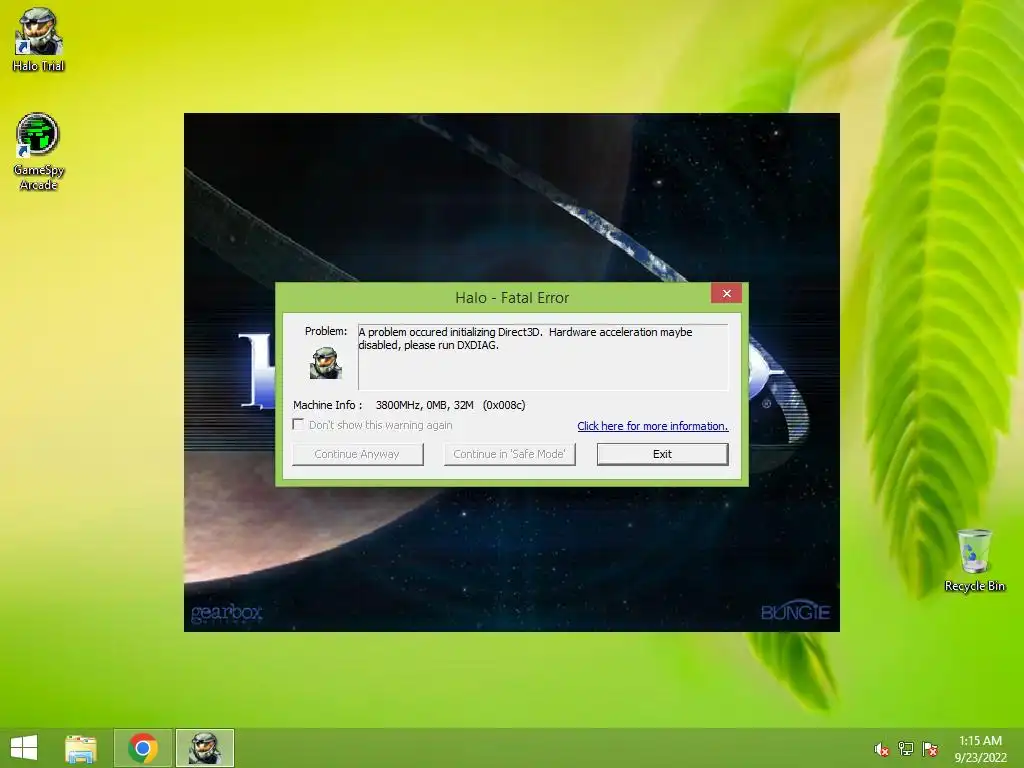Click the Continue Anyway button

pos(357,454)
